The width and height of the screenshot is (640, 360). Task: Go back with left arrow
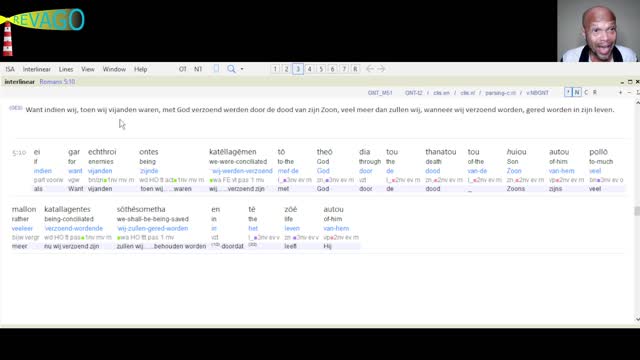370,69
